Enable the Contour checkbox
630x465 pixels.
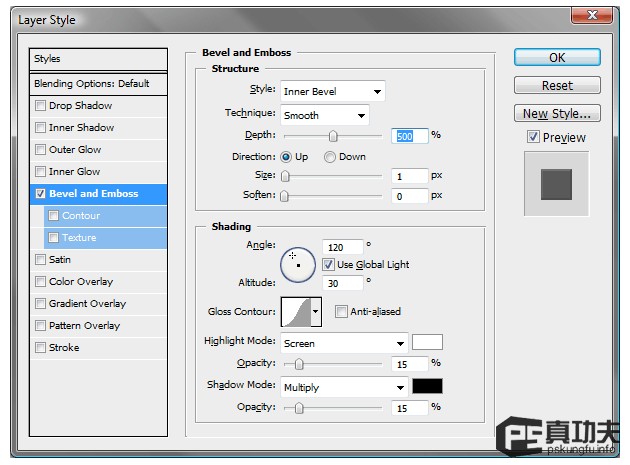pyautogui.click(x=53, y=216)
